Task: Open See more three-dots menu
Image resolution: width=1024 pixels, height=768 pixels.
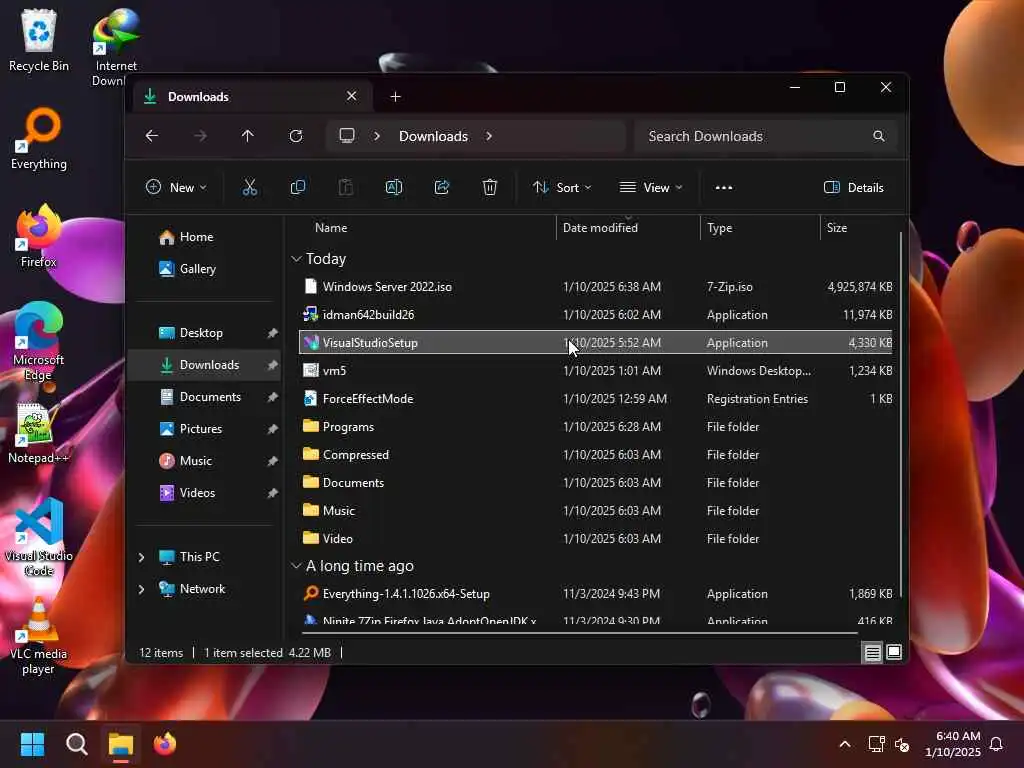Action: [x=724, y=187]
